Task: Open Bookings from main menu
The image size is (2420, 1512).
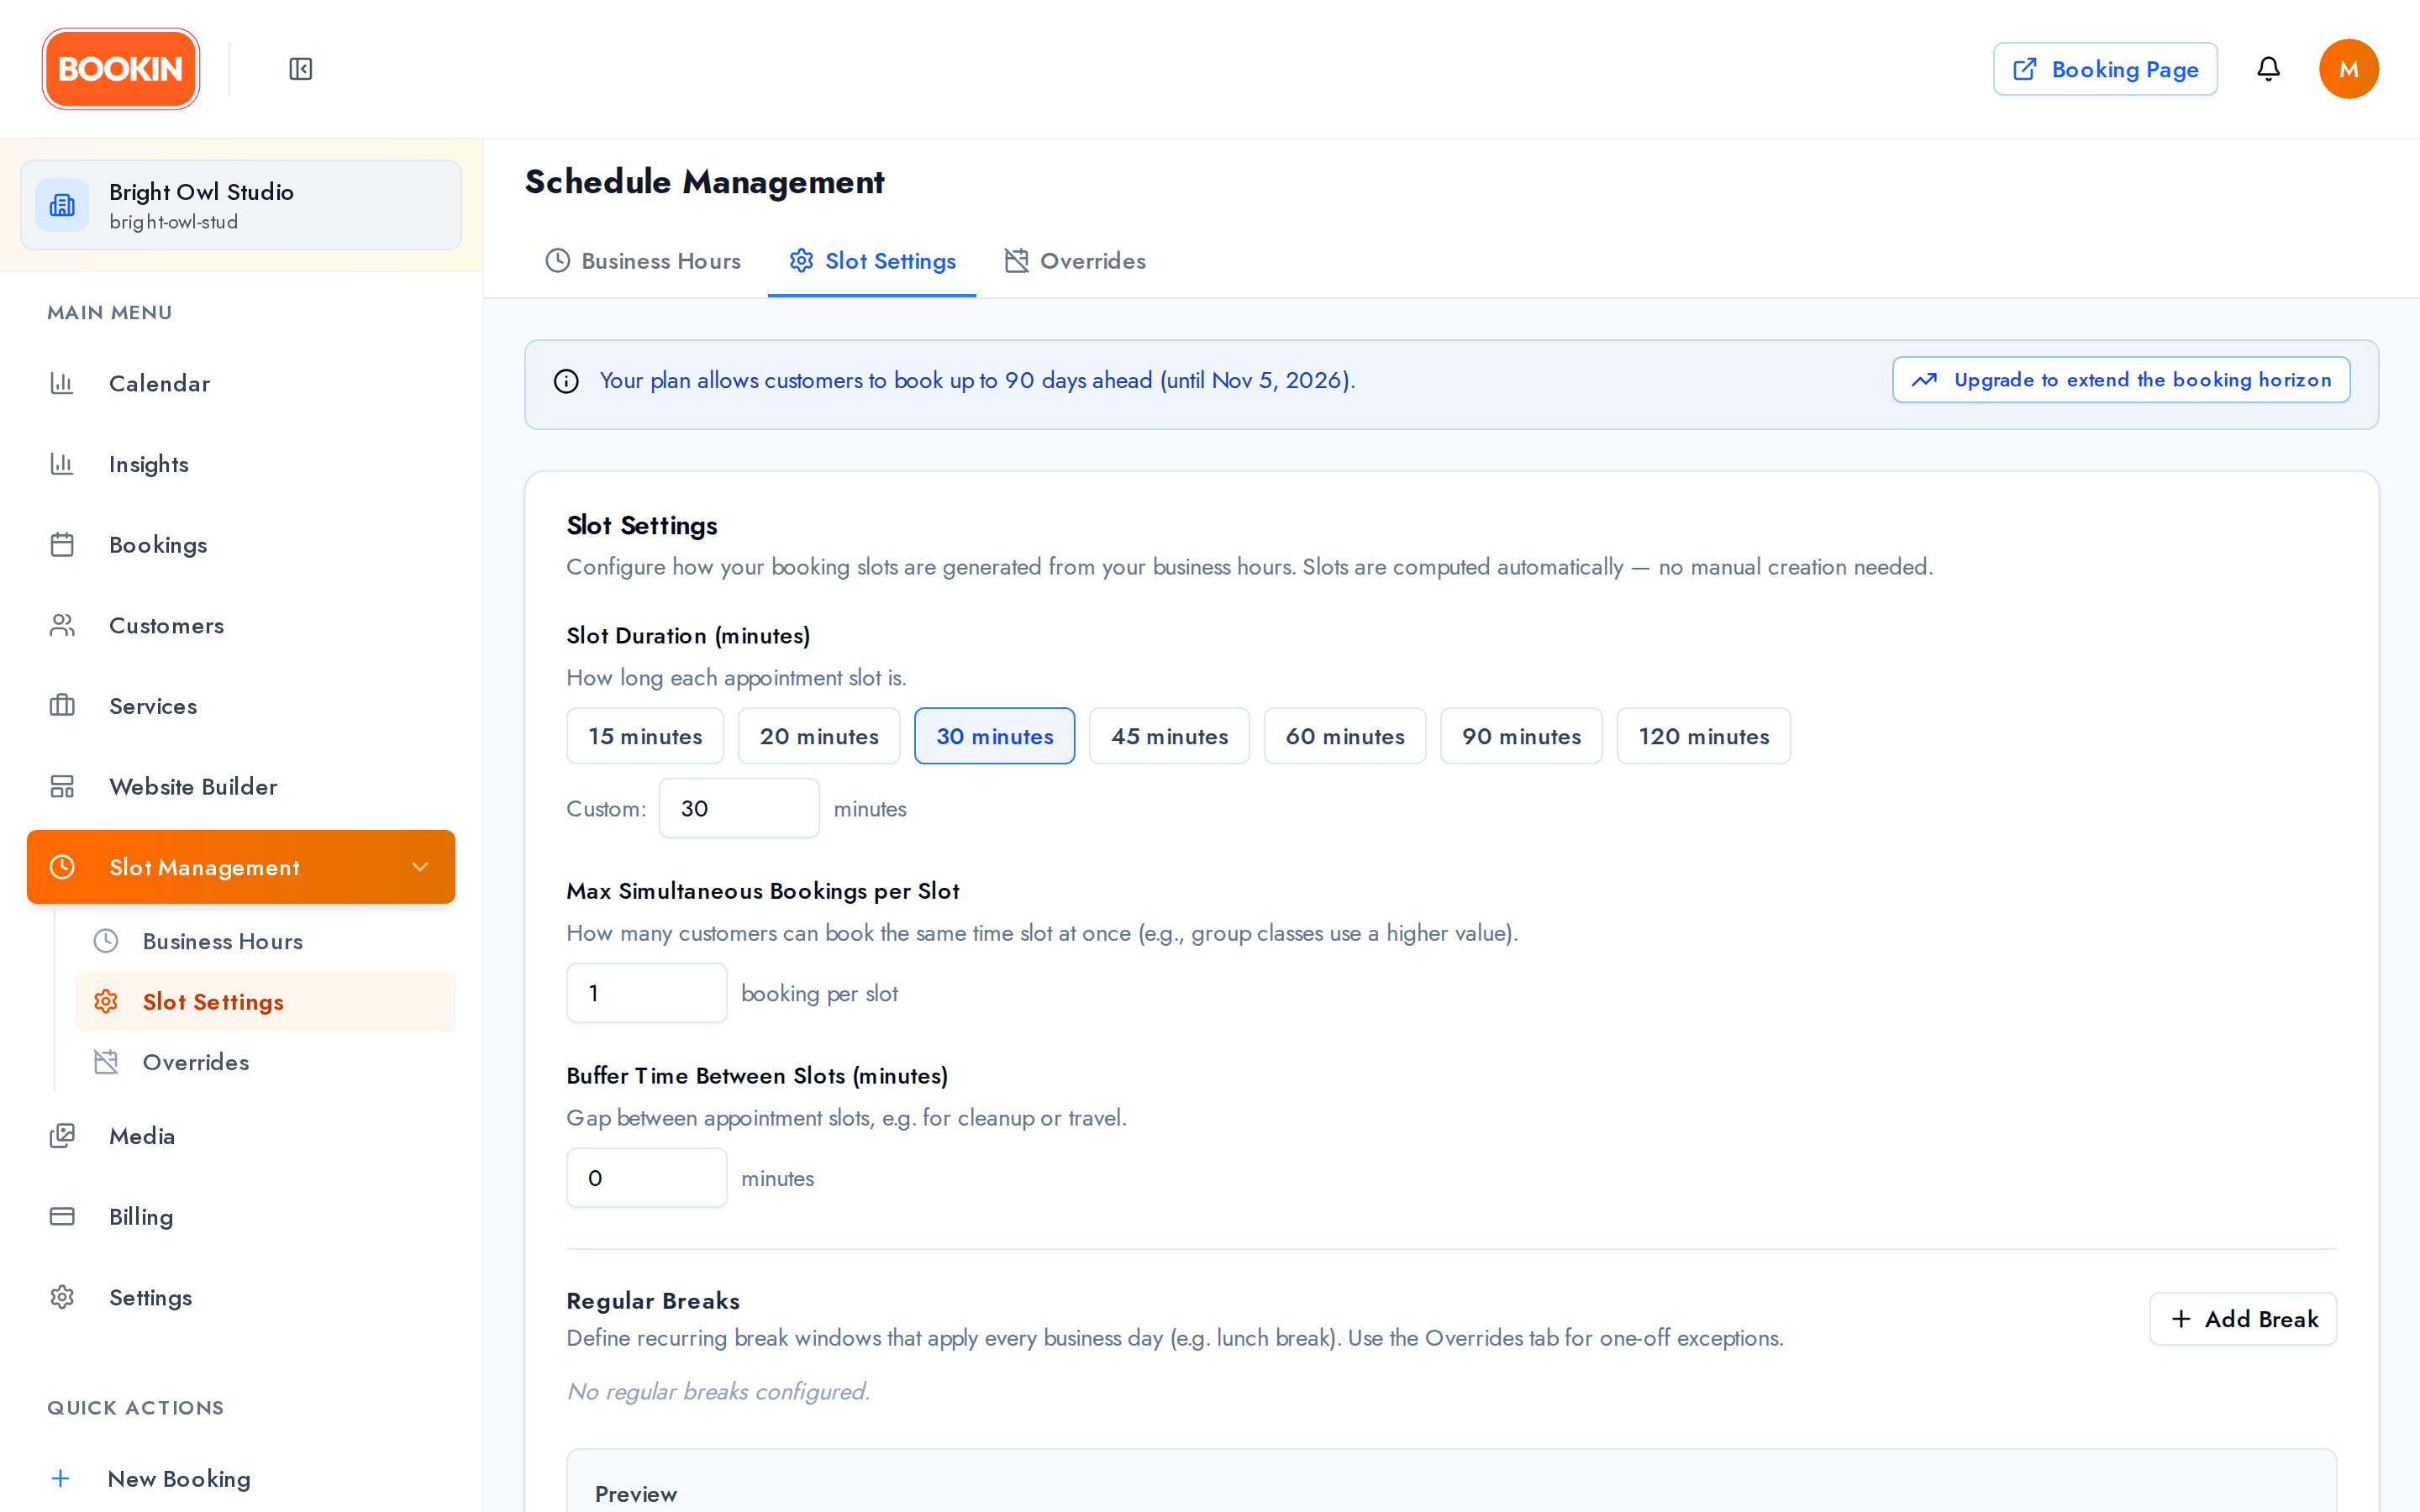Action: (x=241, y=545)
